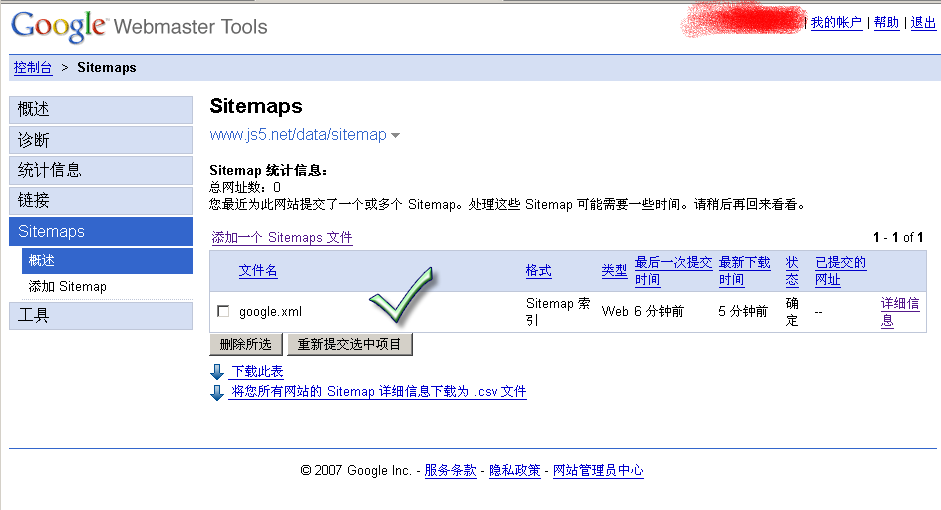This screenshot has width=941, height=510.
Task: Click the 确定 status cell
Action: point(792,312)
